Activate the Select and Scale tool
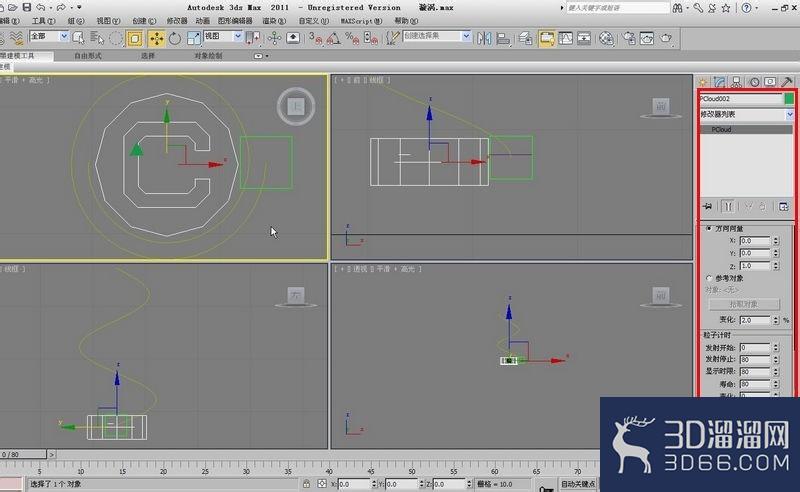800x492 pixels. click(194, 38)
